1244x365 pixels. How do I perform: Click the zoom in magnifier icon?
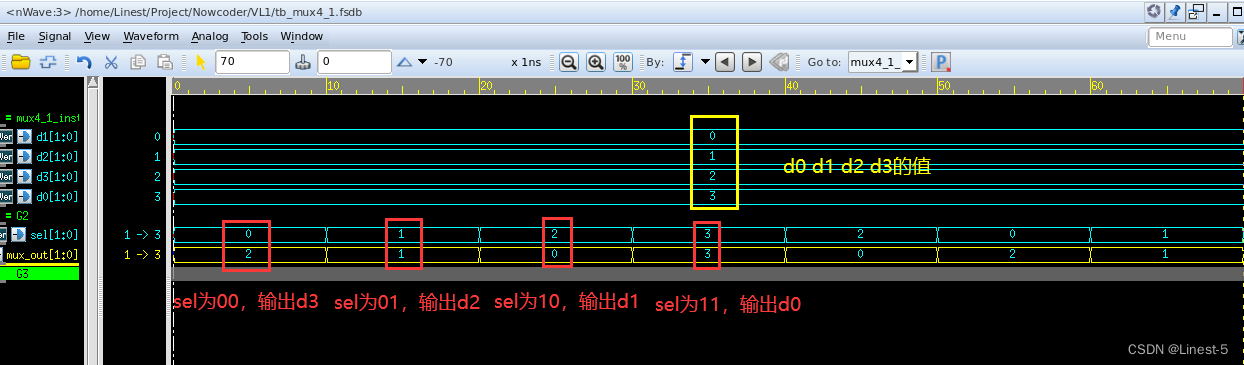point(595,62)
